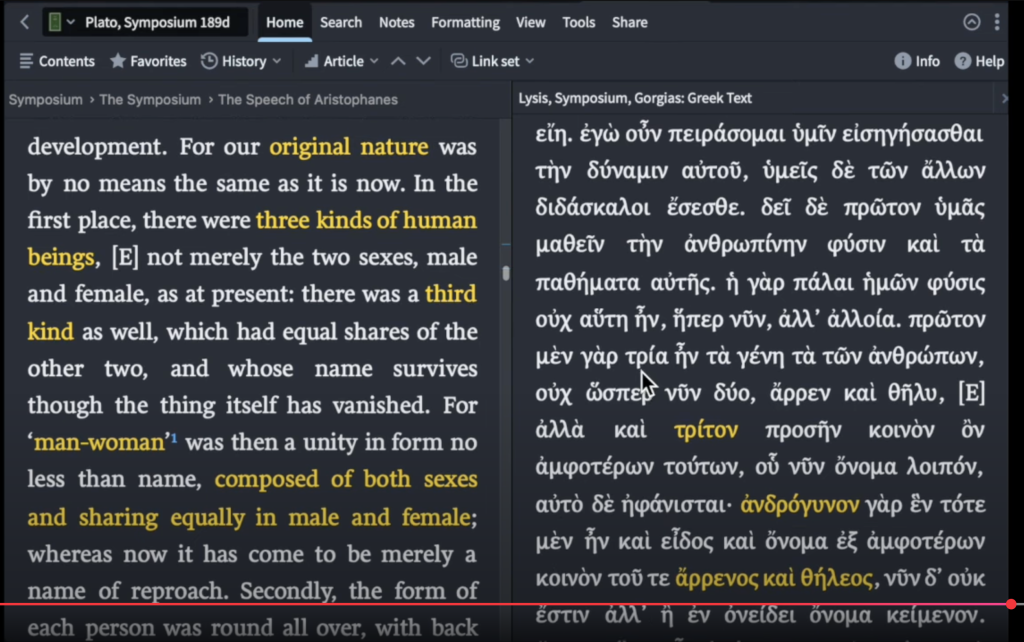Expand the Link set dropdown
This screenshot has height=642, width=1024.
(492, 61)
